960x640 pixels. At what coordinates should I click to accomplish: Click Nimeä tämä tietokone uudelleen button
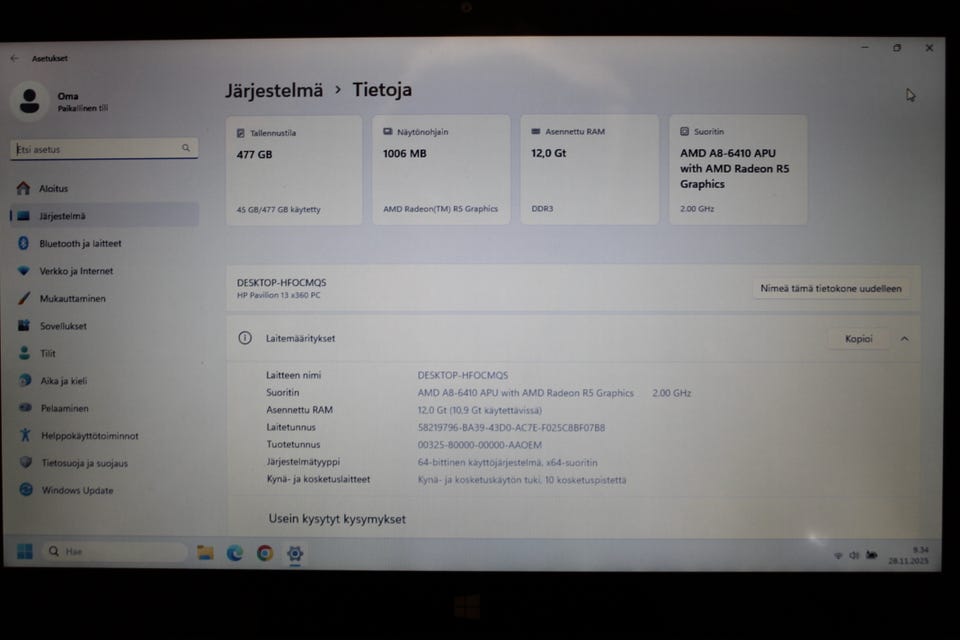tap(831, 288)
